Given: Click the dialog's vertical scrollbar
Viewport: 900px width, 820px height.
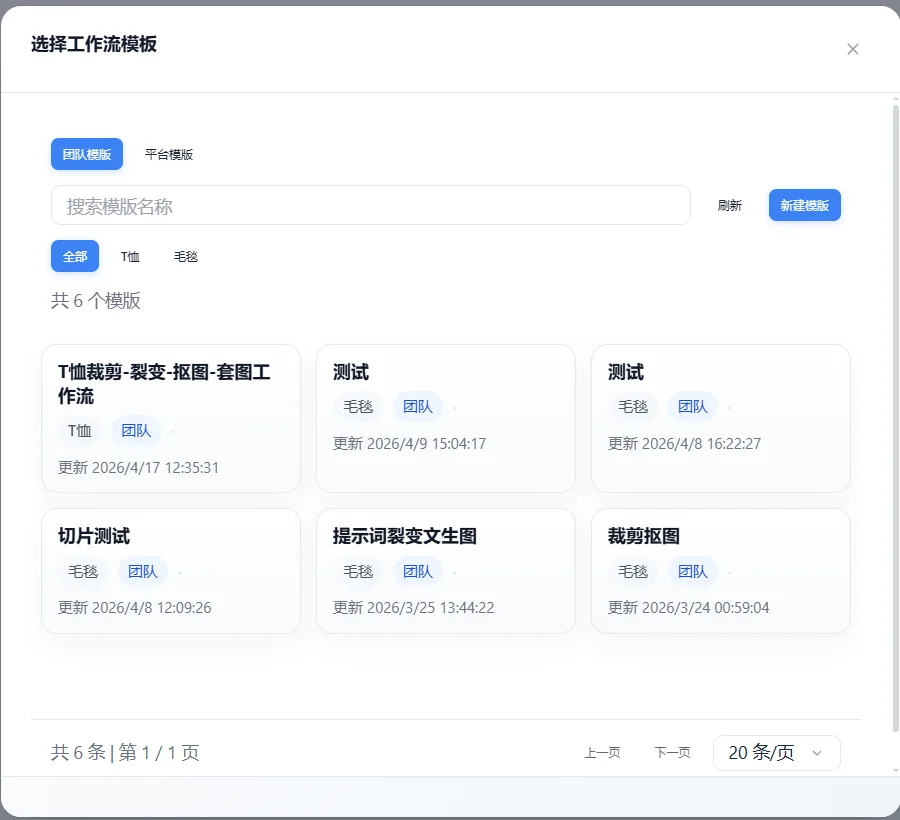Looking at the screenshot, I should pyautogui.click(x=895, y=400).
